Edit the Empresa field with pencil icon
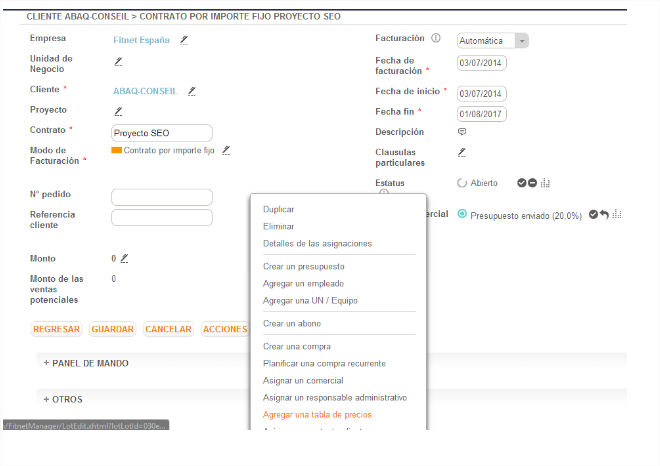660x466 pixels. pyautogui.click(x=183, y=40)
